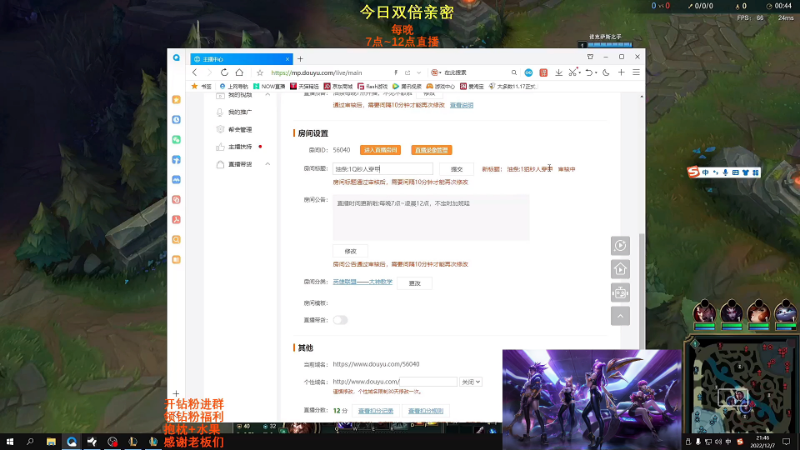Open Windows taskbar search
The image size is (800, 450).
coord(30,441)
